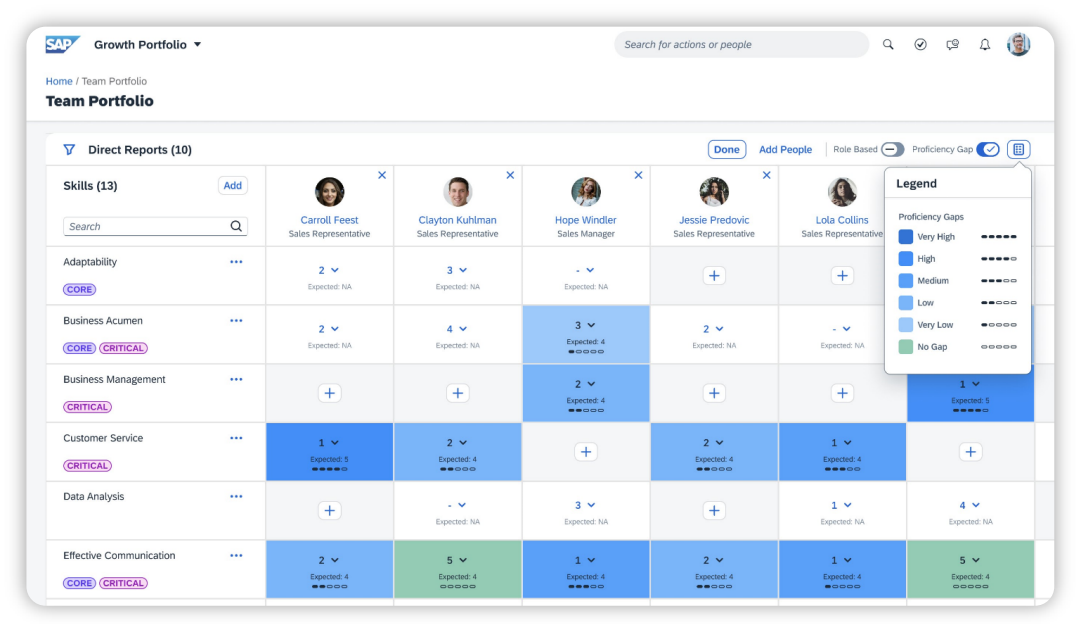Click Add People

click(x=785, y=149)
